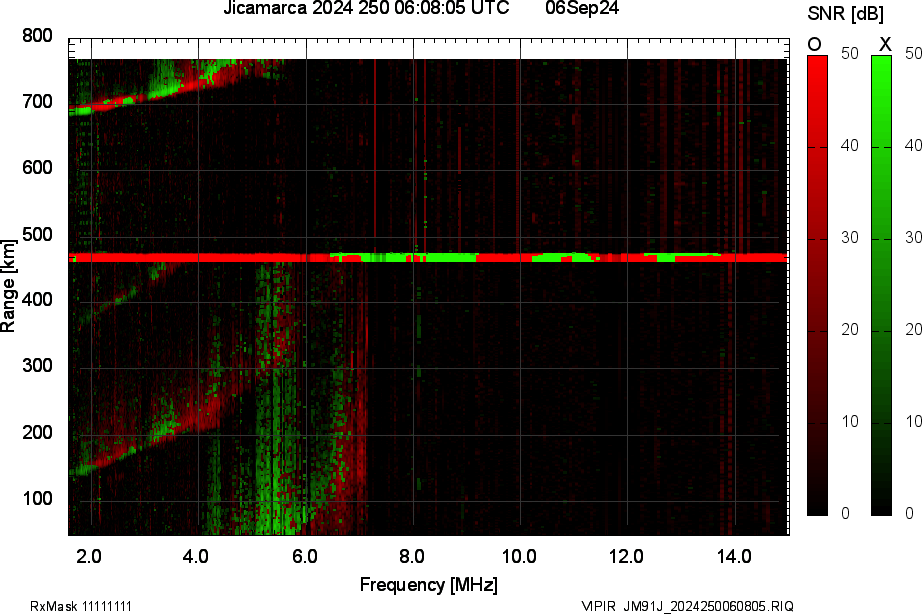
Task: Click the 700 range tick label
Action: coord(37,102)
